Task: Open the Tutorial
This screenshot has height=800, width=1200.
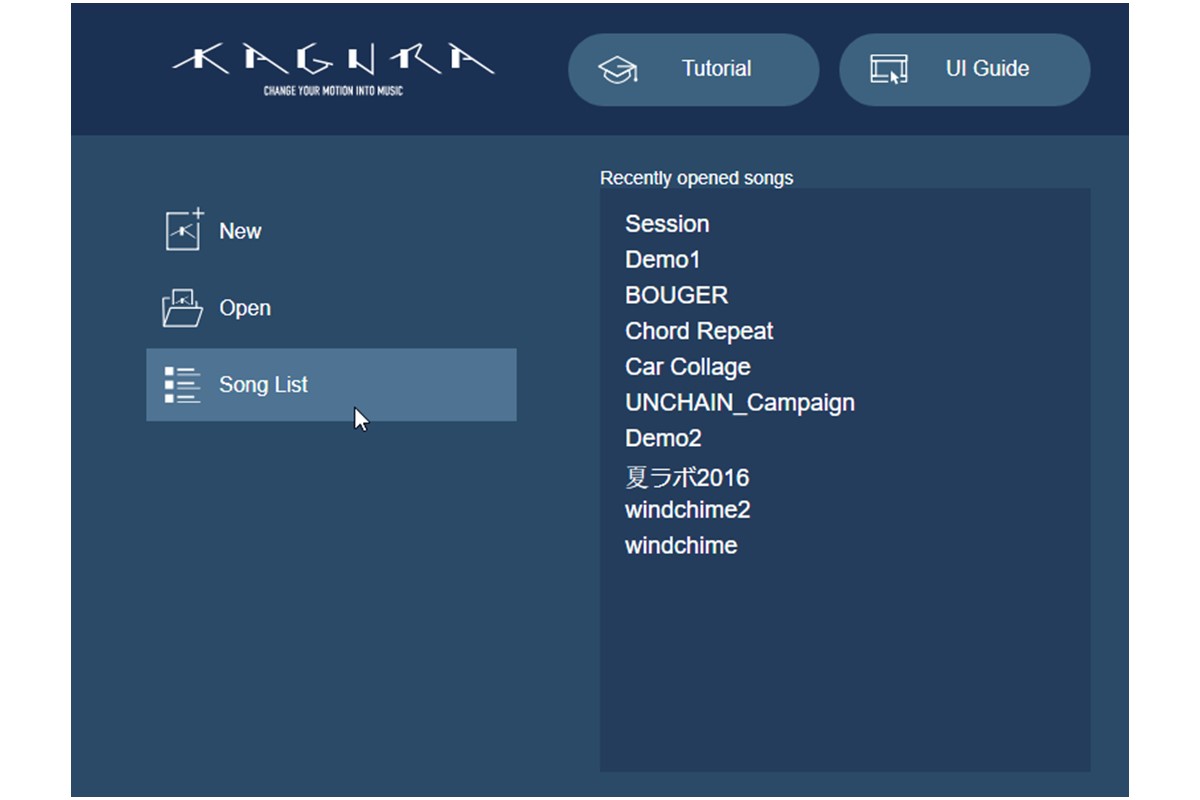Action: pyautogui.click(x=693, y=69)
